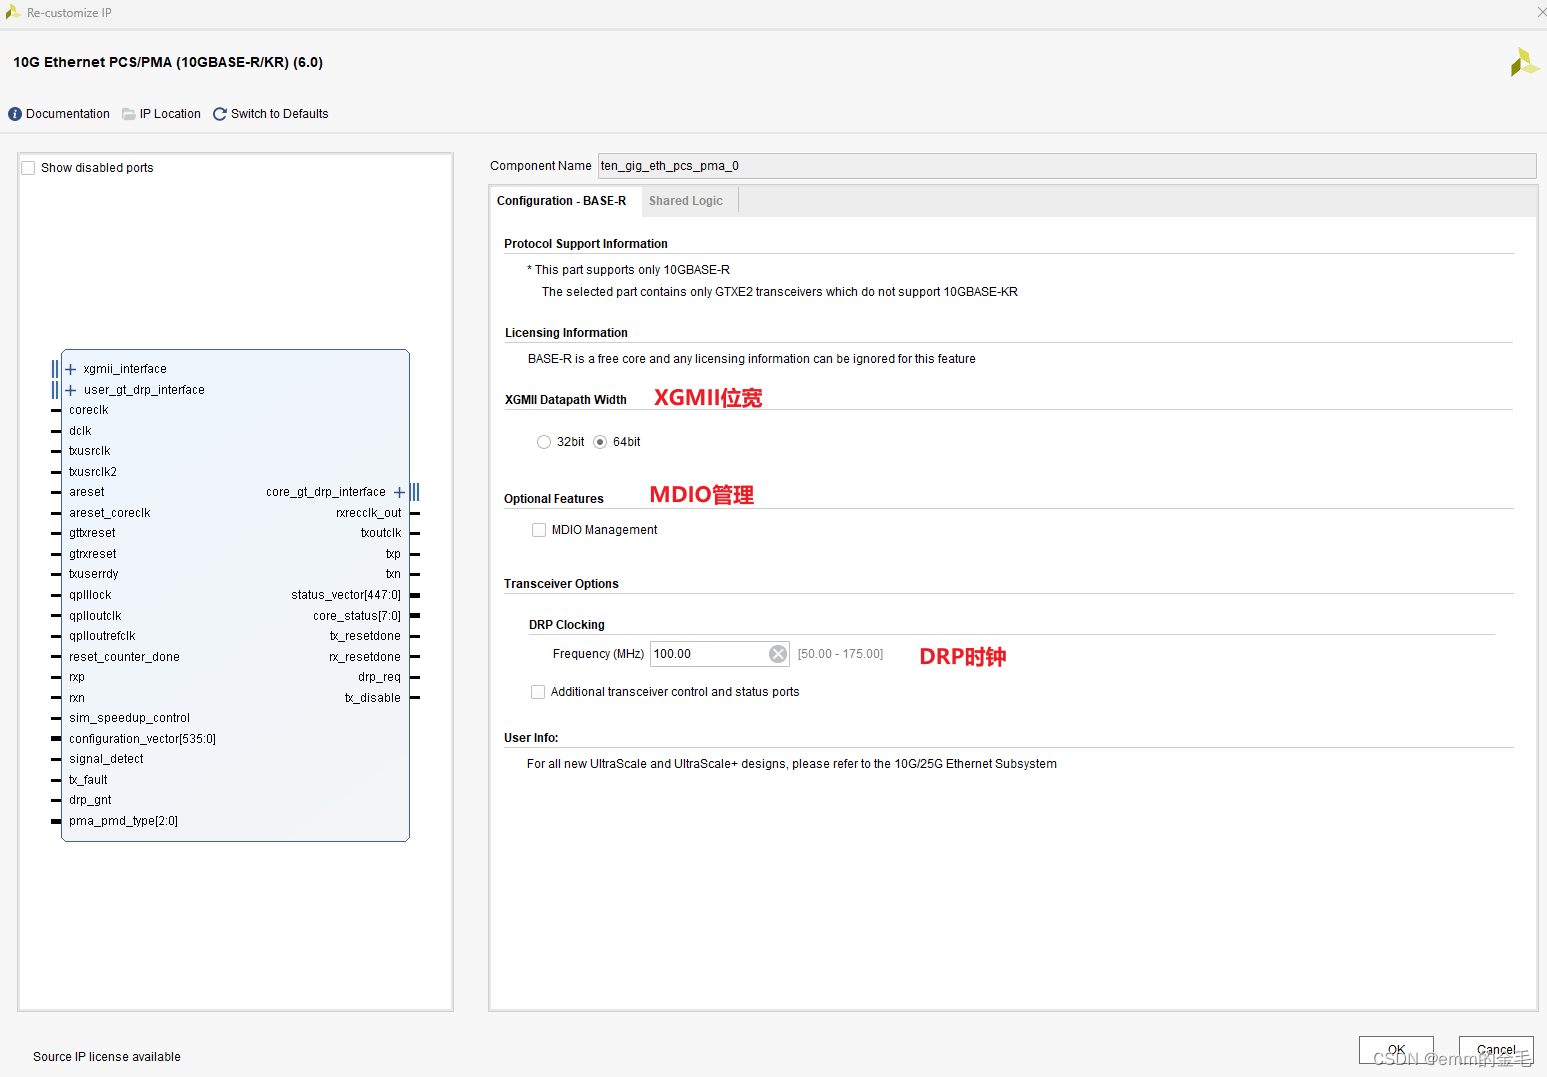Select the gttxreset port label
The image size is (1547, 1077).
[x=92, y=533]
